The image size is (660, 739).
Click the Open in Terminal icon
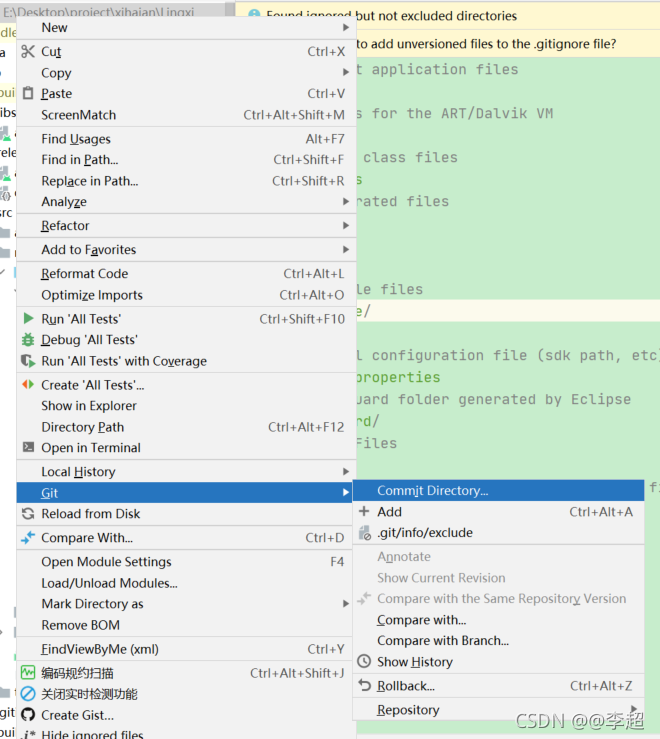click(28, 447)
